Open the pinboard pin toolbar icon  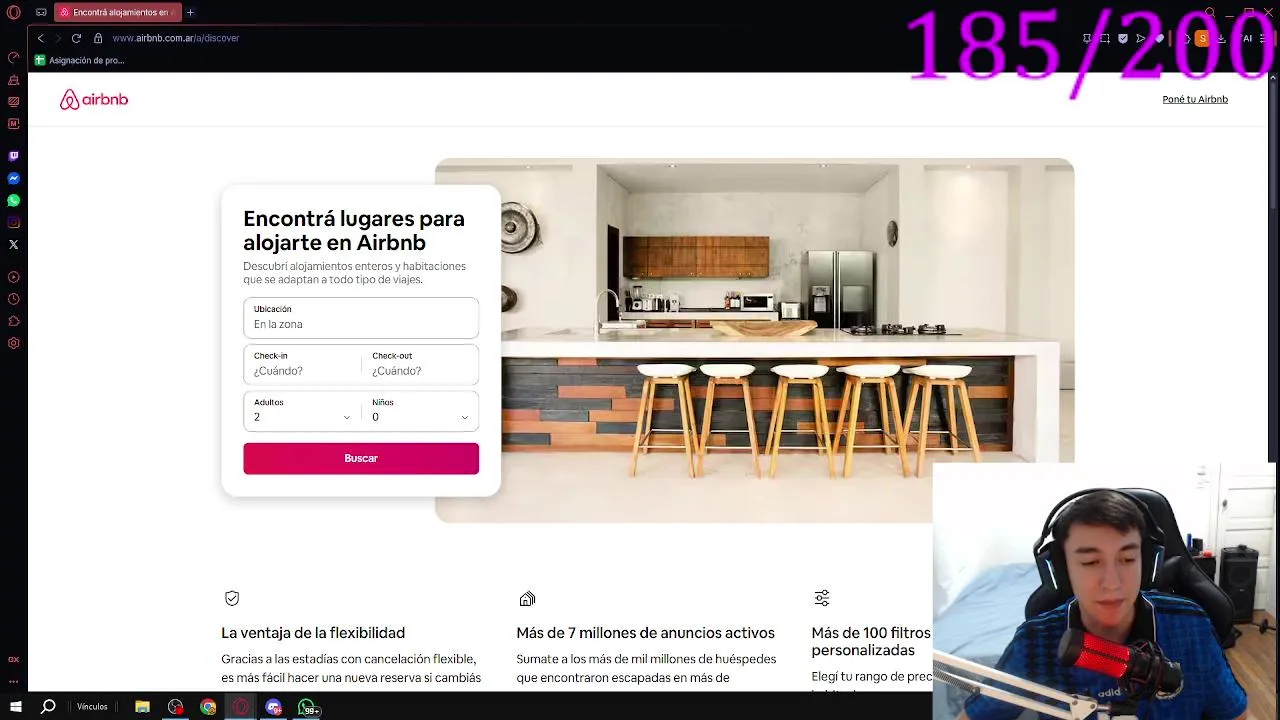pyautogui.click(x=1087, y=38)
